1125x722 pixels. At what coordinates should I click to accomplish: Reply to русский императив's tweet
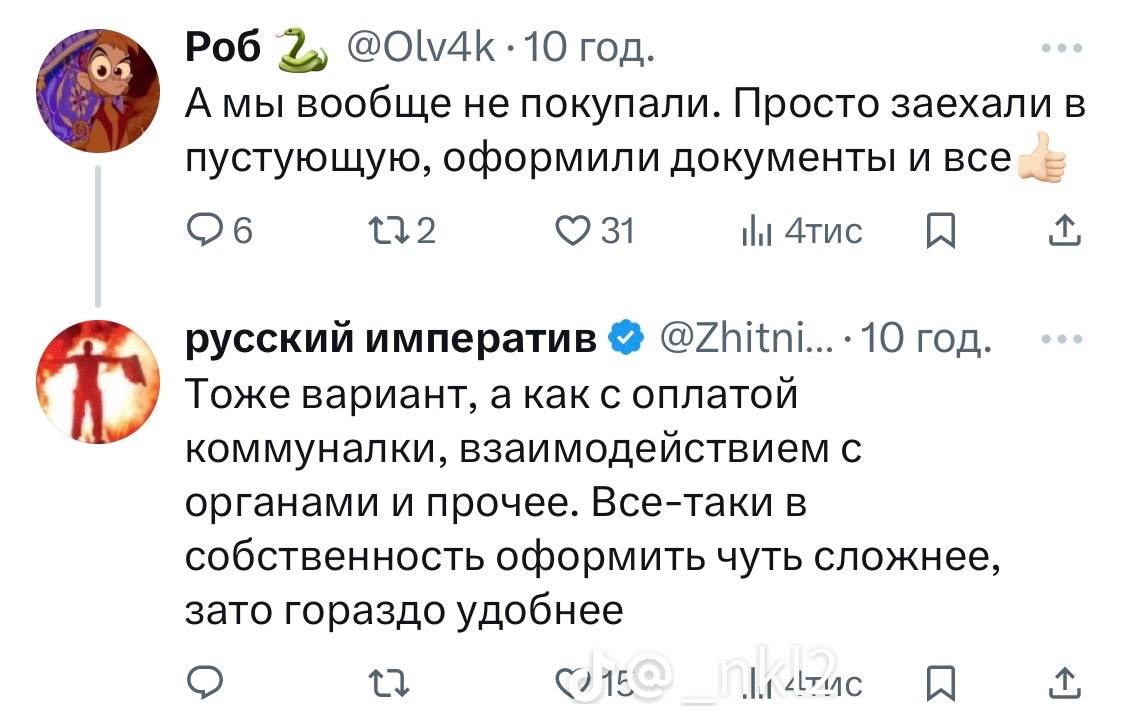205,682
